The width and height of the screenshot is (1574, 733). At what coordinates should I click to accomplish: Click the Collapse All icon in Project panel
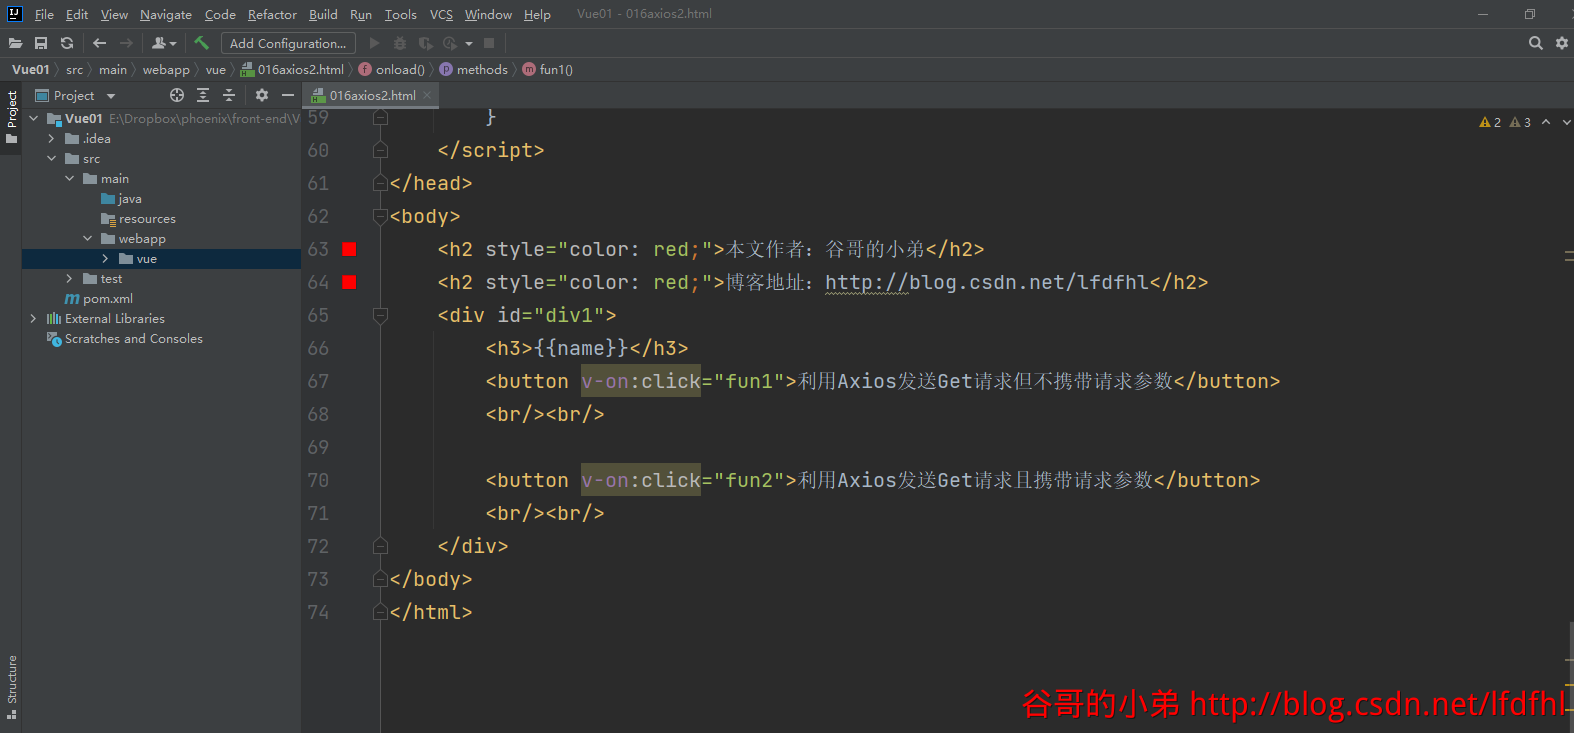click(x=229, y=95)
